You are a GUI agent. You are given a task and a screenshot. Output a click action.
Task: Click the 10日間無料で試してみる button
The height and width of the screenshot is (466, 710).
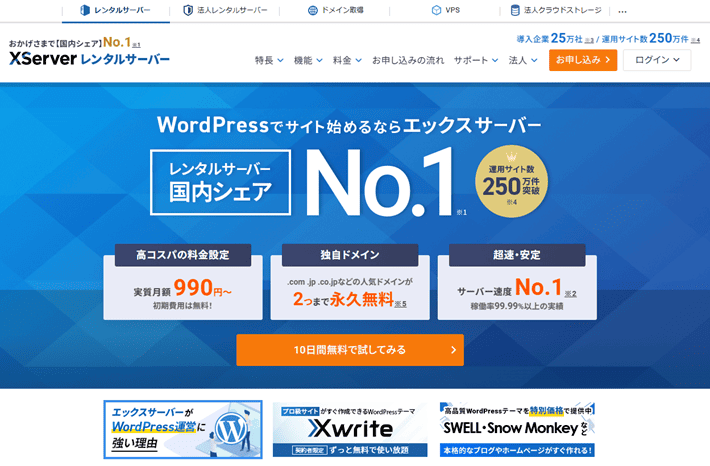pyautogui.click(x=350, y=350)
